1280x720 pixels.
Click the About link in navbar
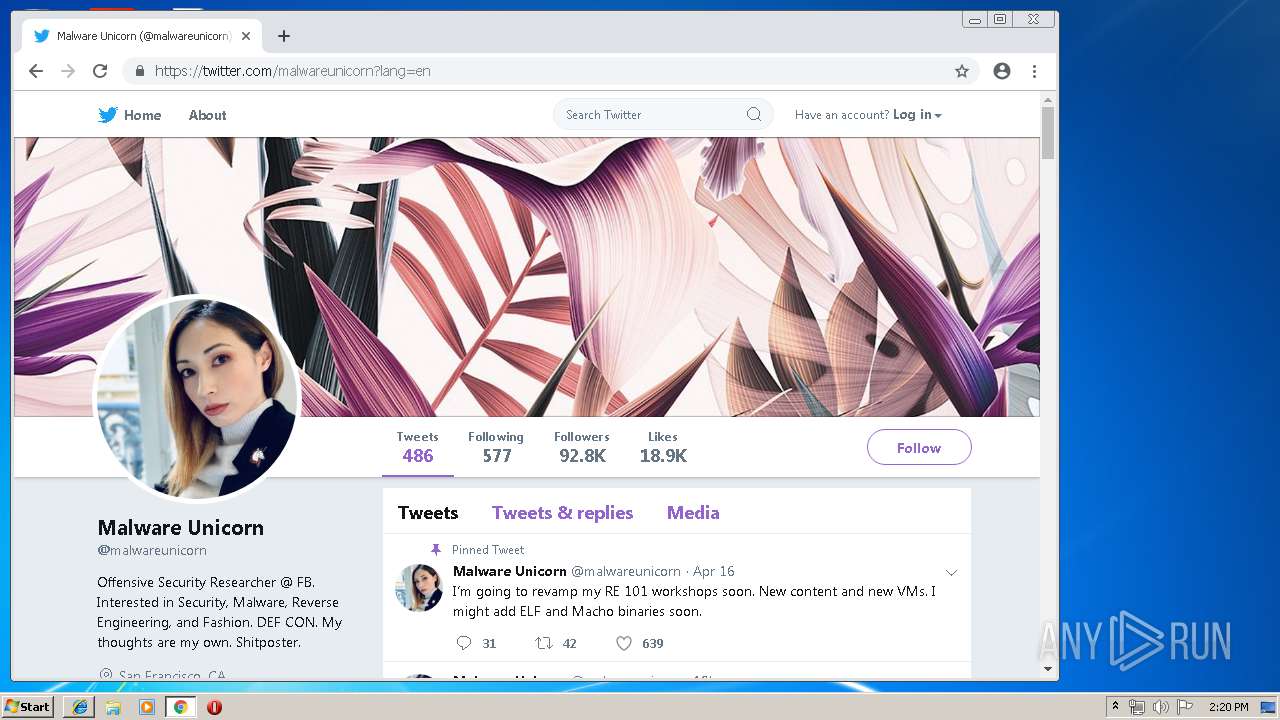(207, 115)
